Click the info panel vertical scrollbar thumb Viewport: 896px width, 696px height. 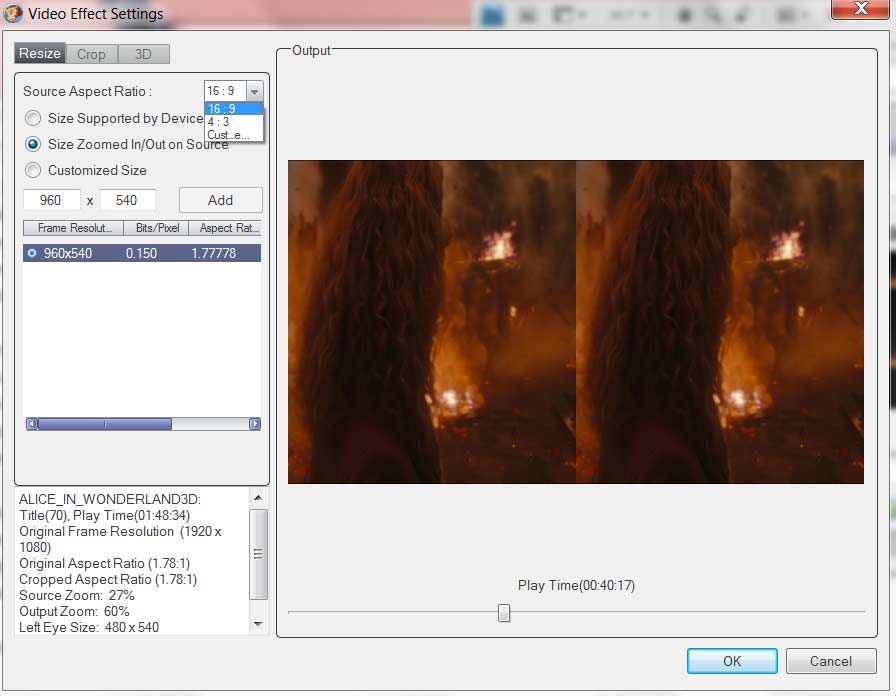pyautogui.click(x=258, y=554)
